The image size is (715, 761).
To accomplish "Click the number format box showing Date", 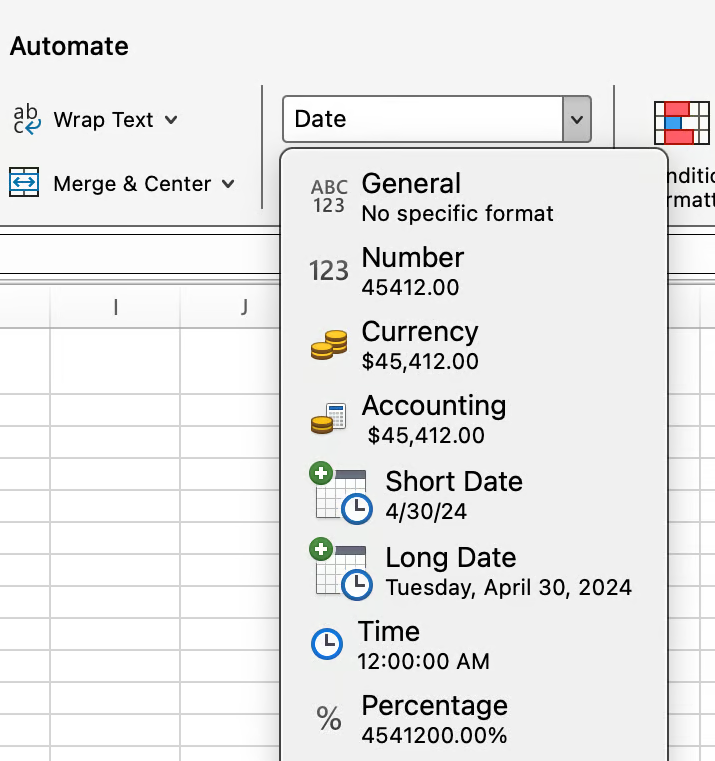I will point(422,119).
